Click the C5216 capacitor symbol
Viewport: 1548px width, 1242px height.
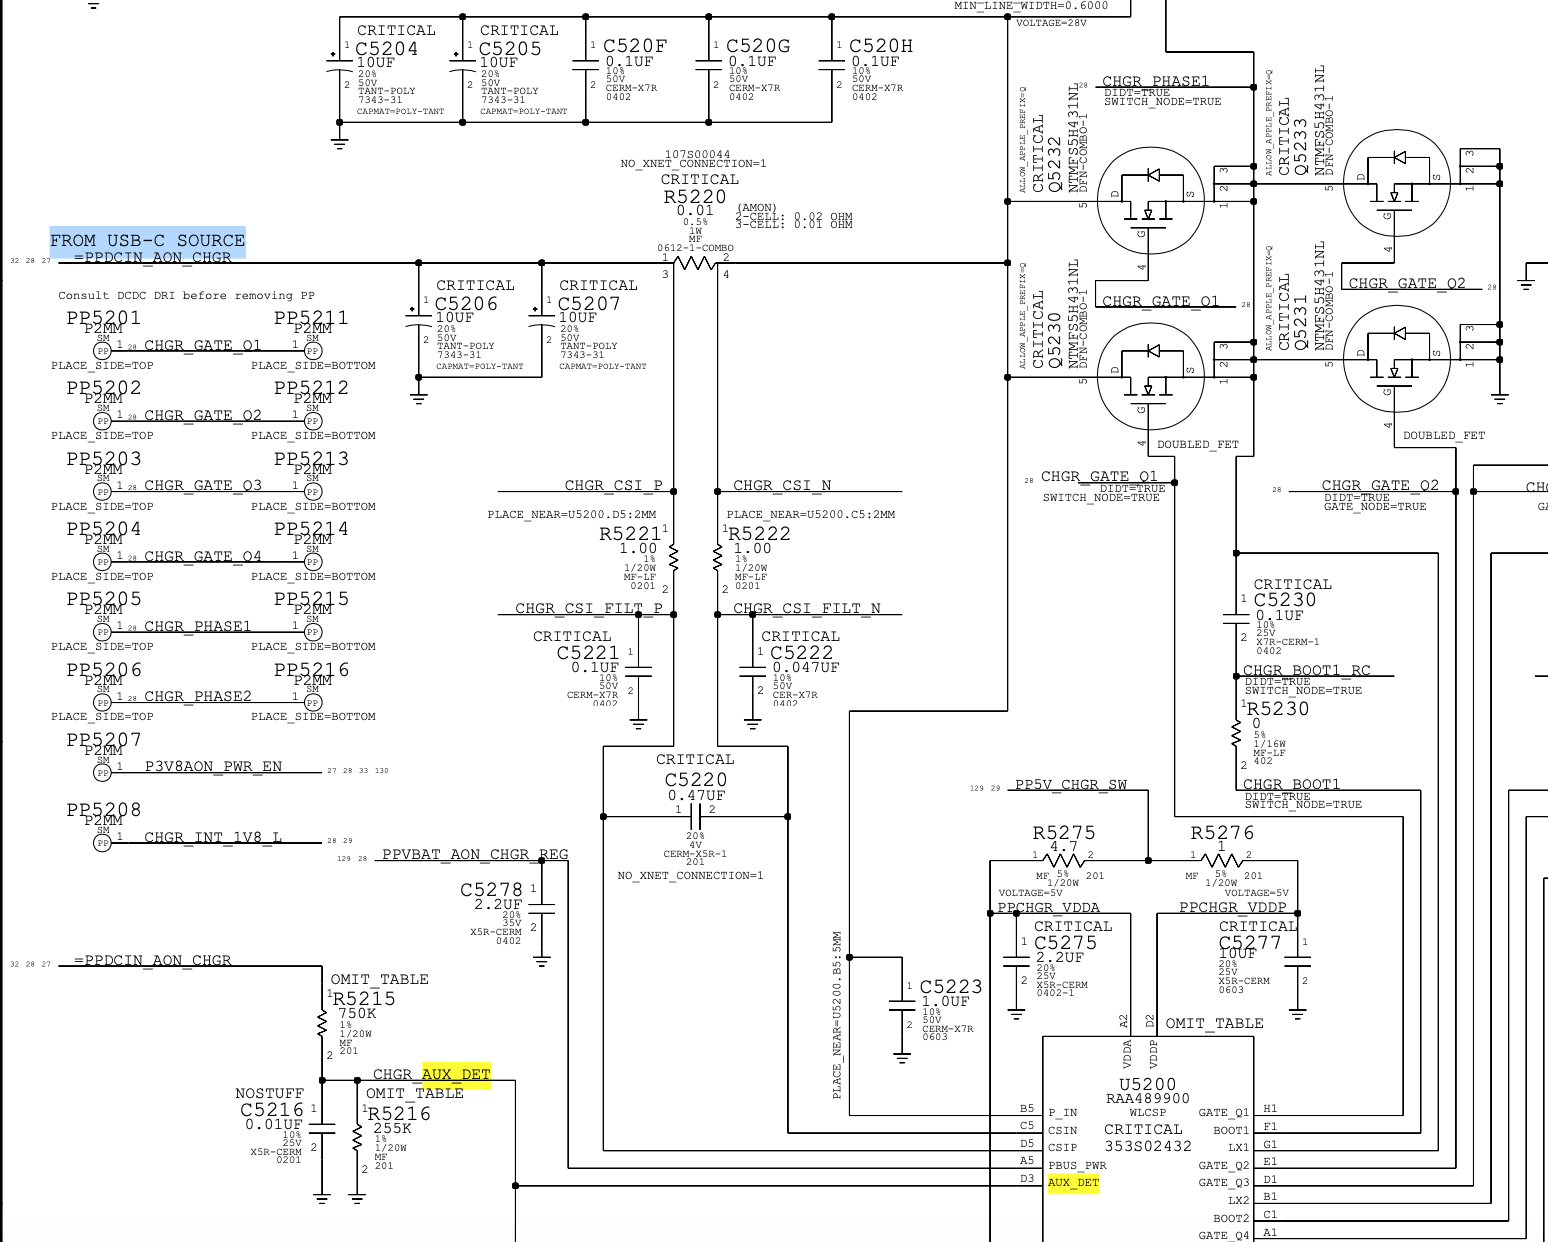[x=322, y=1128]
